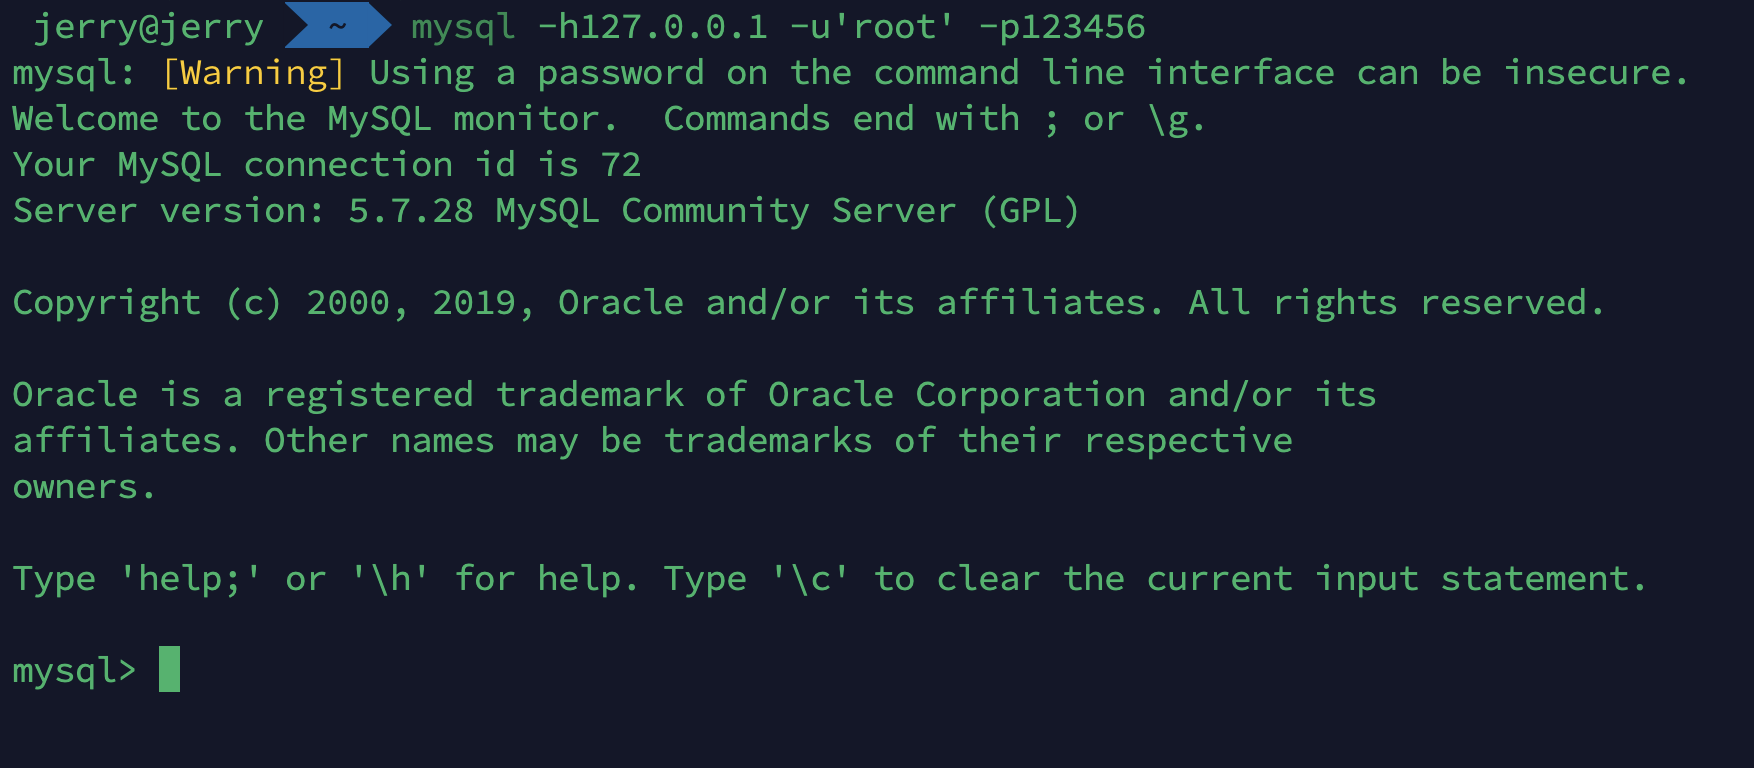Image resolution: width=1754 pixels, height=768 pixels.
Task: Click the blue home directory tilde segment
Action: [338, 26]
